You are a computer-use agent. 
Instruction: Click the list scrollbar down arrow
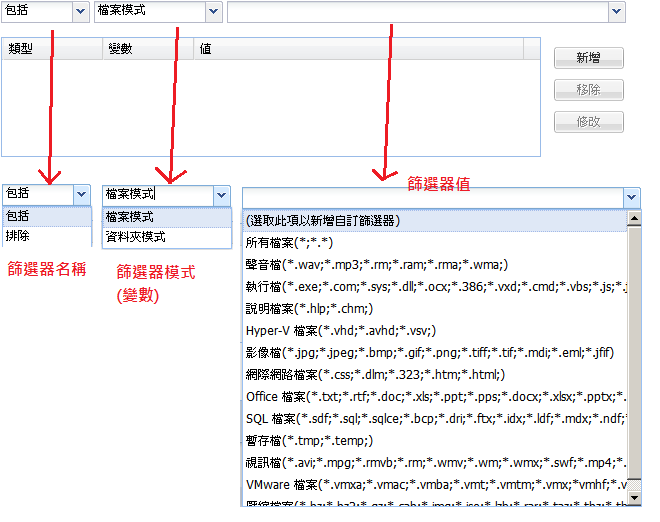634,498
